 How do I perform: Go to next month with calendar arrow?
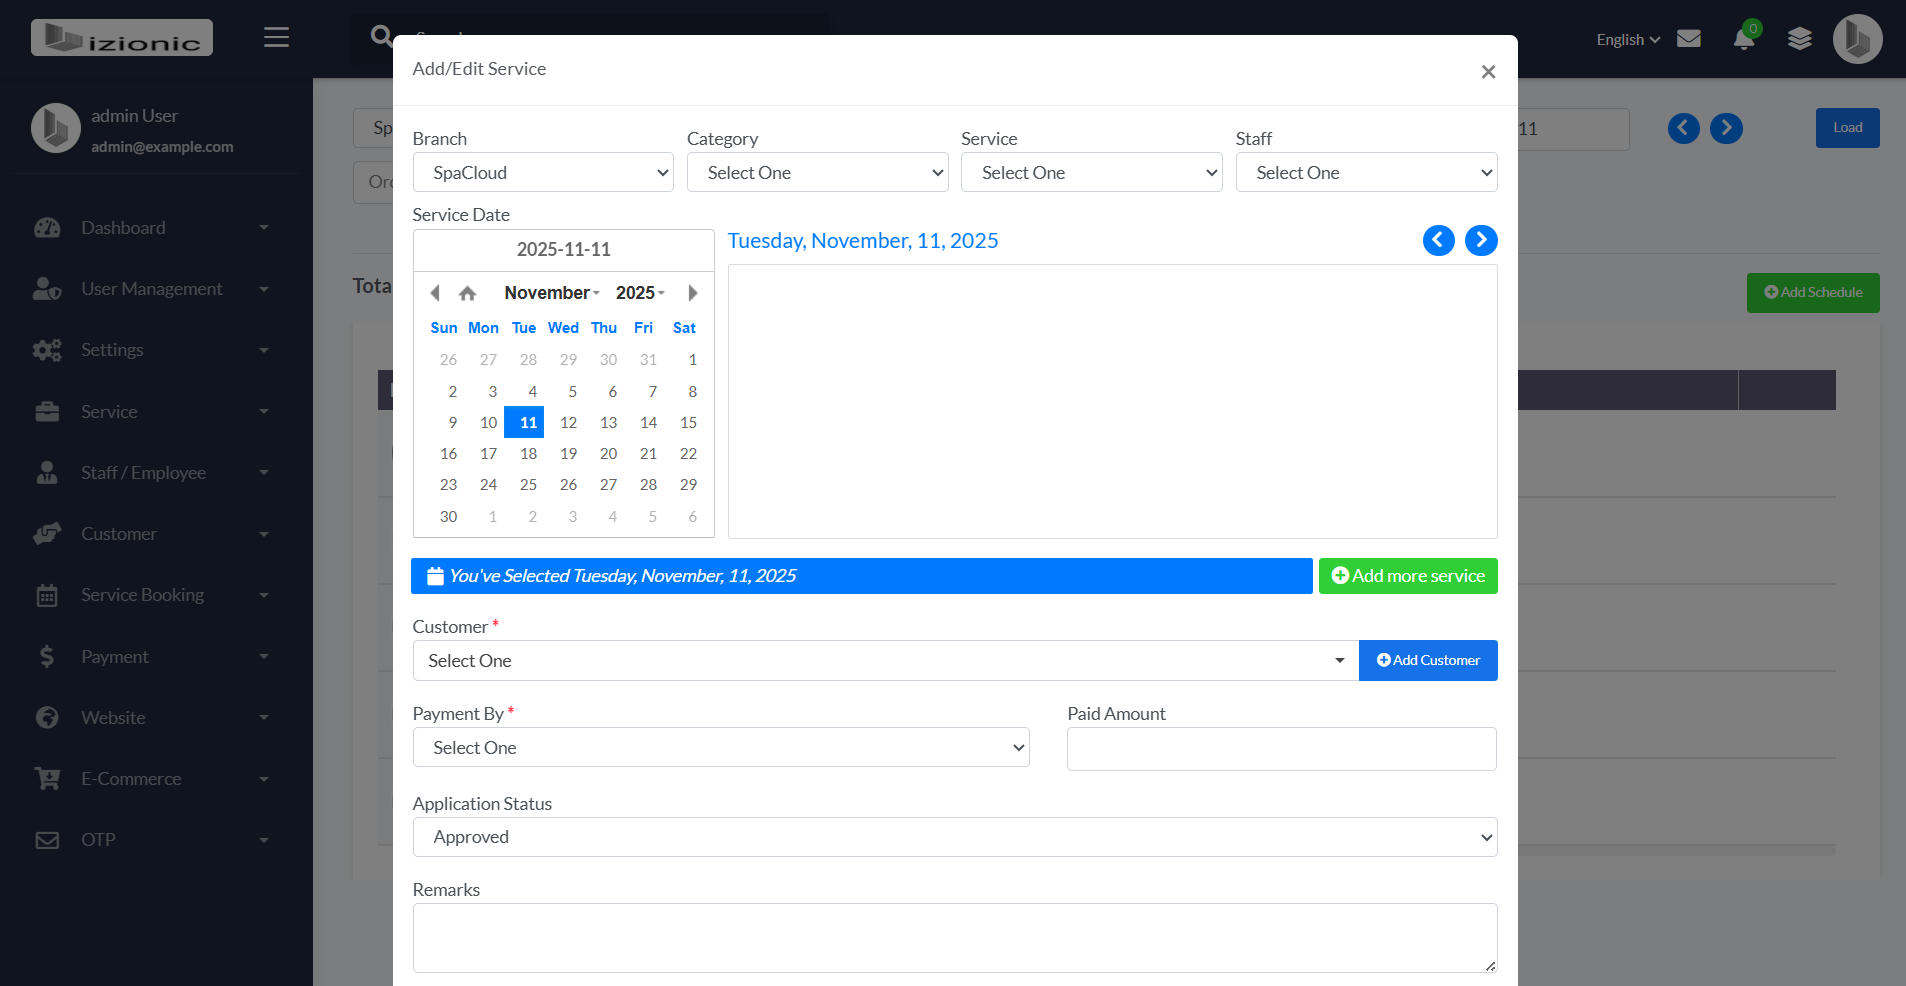692,293
